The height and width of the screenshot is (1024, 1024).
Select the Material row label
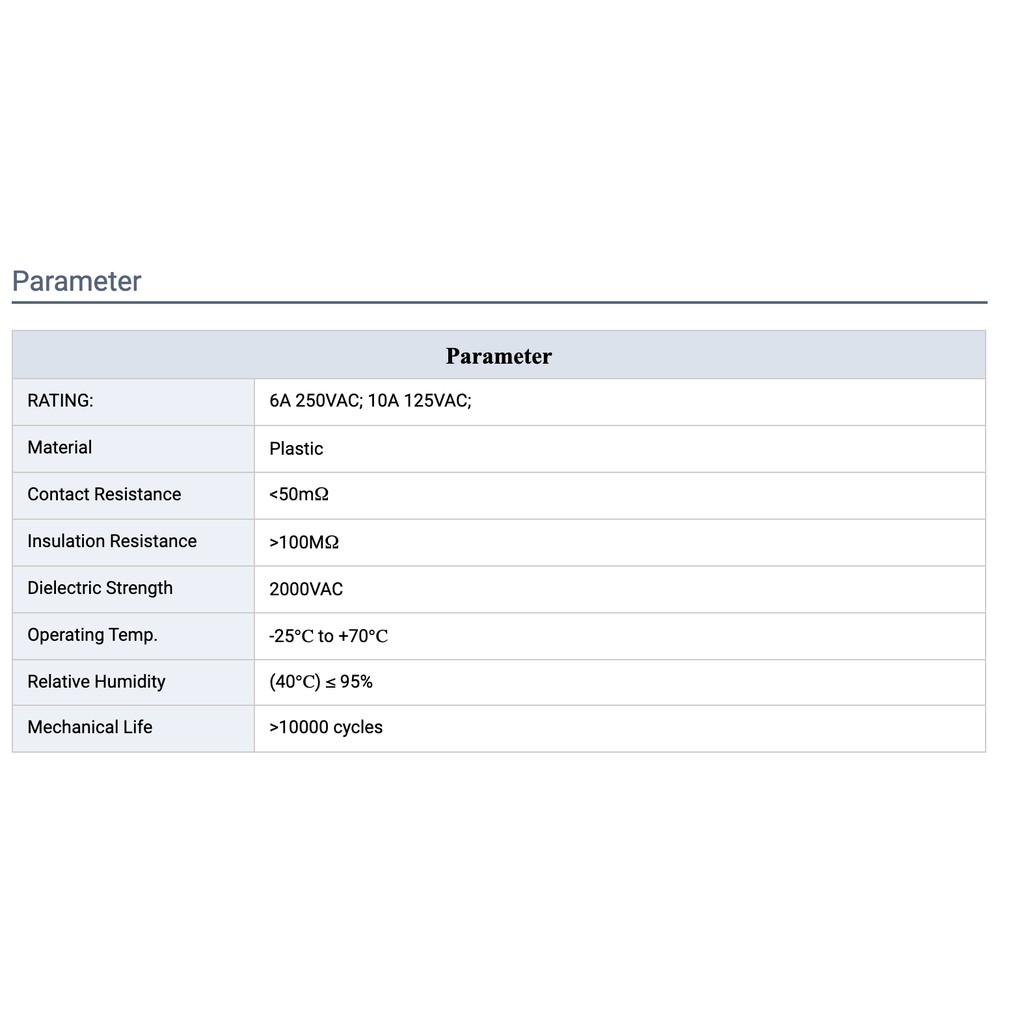pos(60,448)
